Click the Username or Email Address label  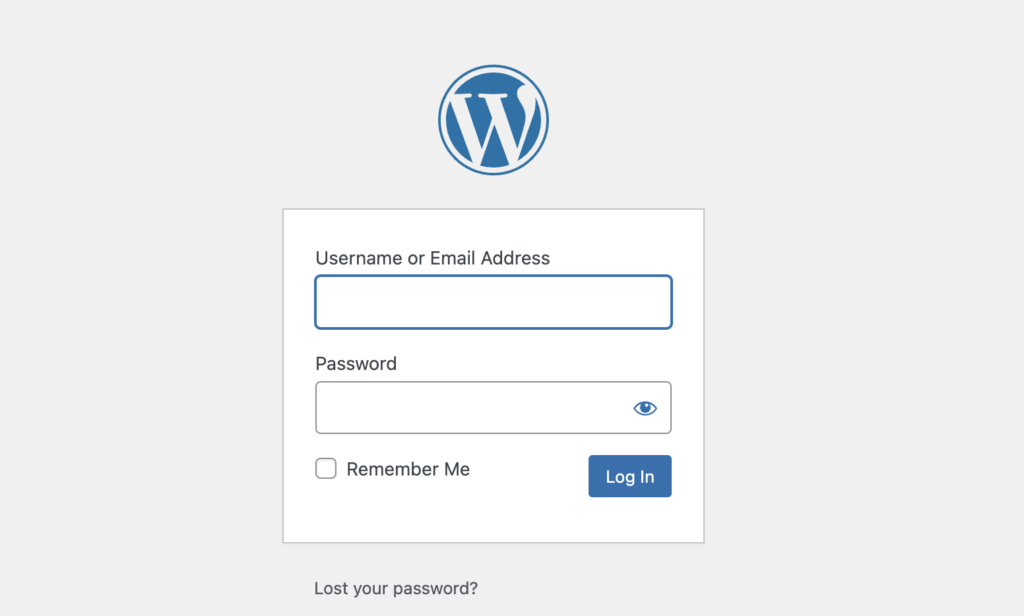(432, 258)
